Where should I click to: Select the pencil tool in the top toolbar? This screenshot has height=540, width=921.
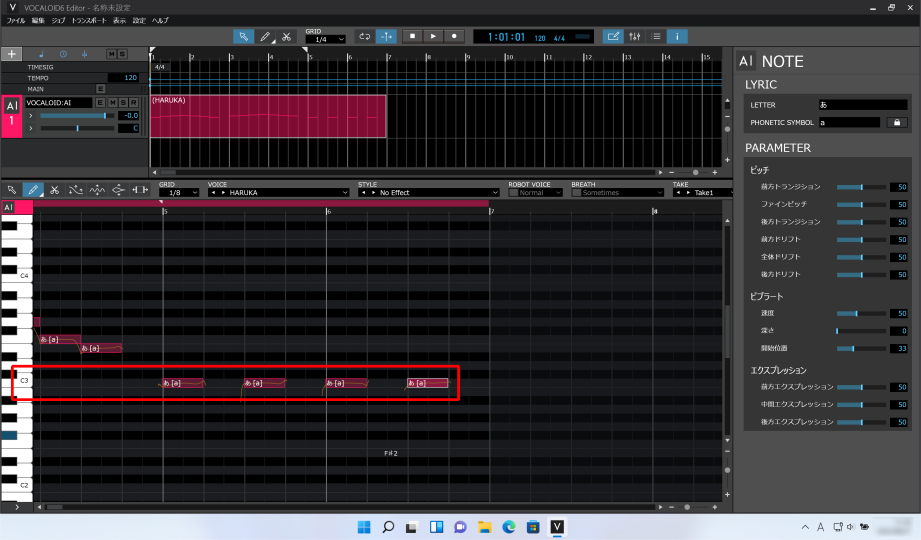pyautogui.click(x=265, y=36)
